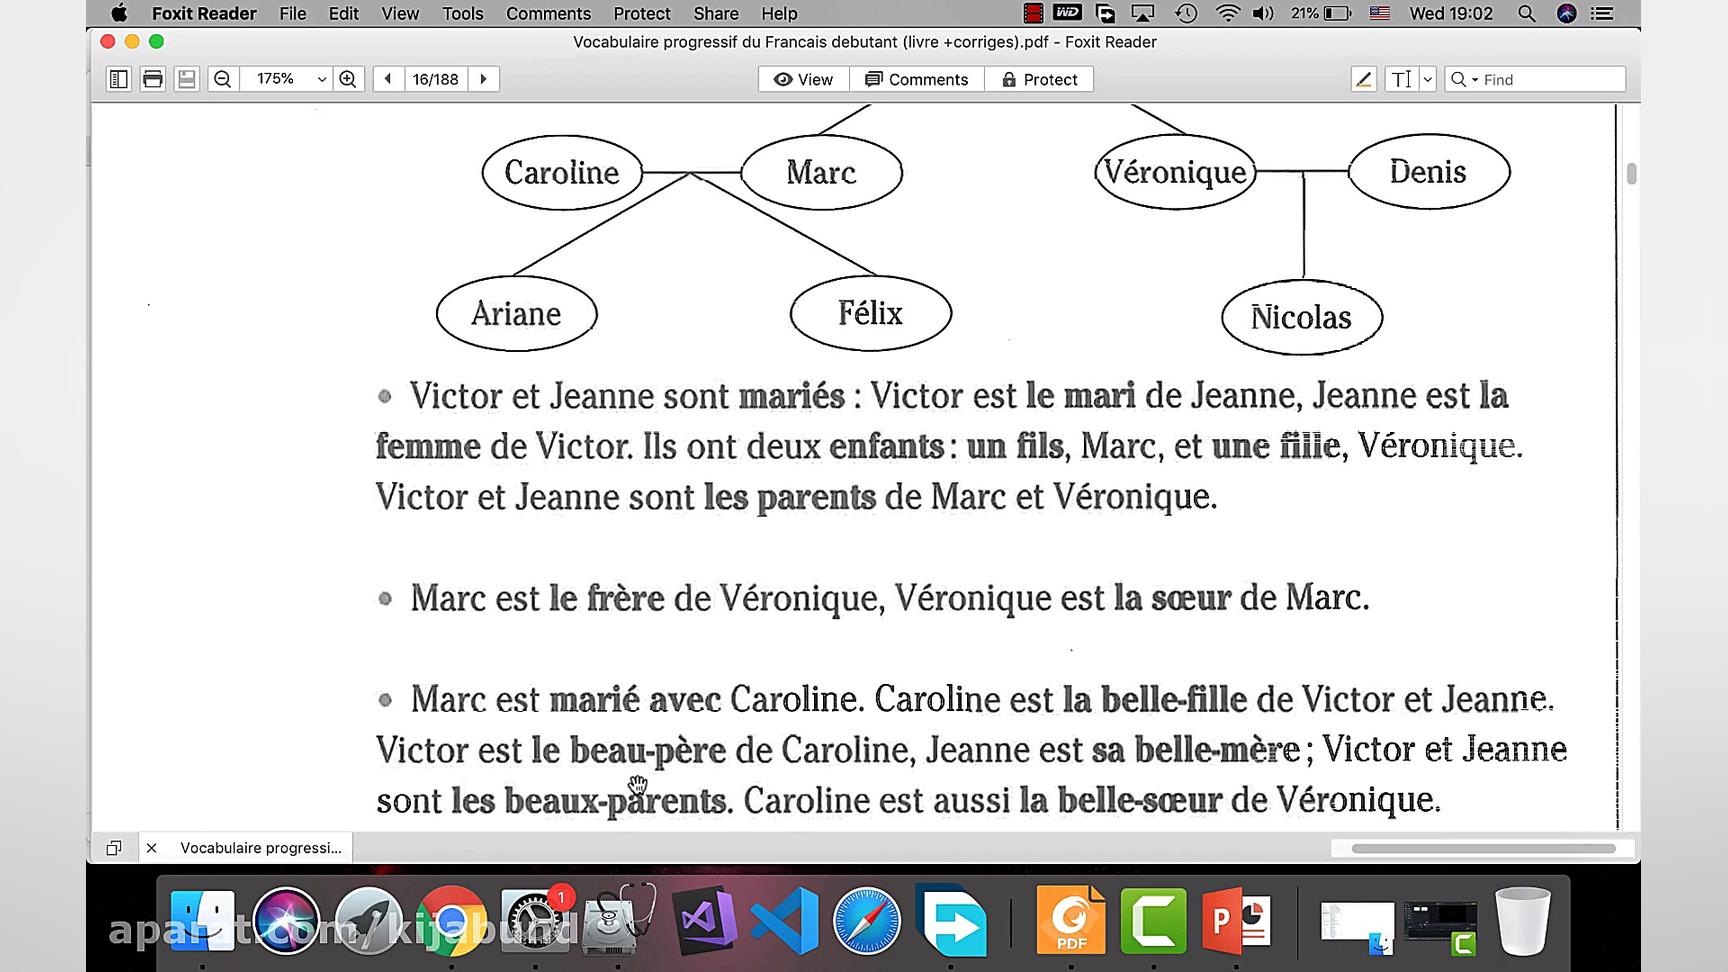Open Finder from the Dock
The height and width of the screenshot is (972, 1728).
[203, 921]
